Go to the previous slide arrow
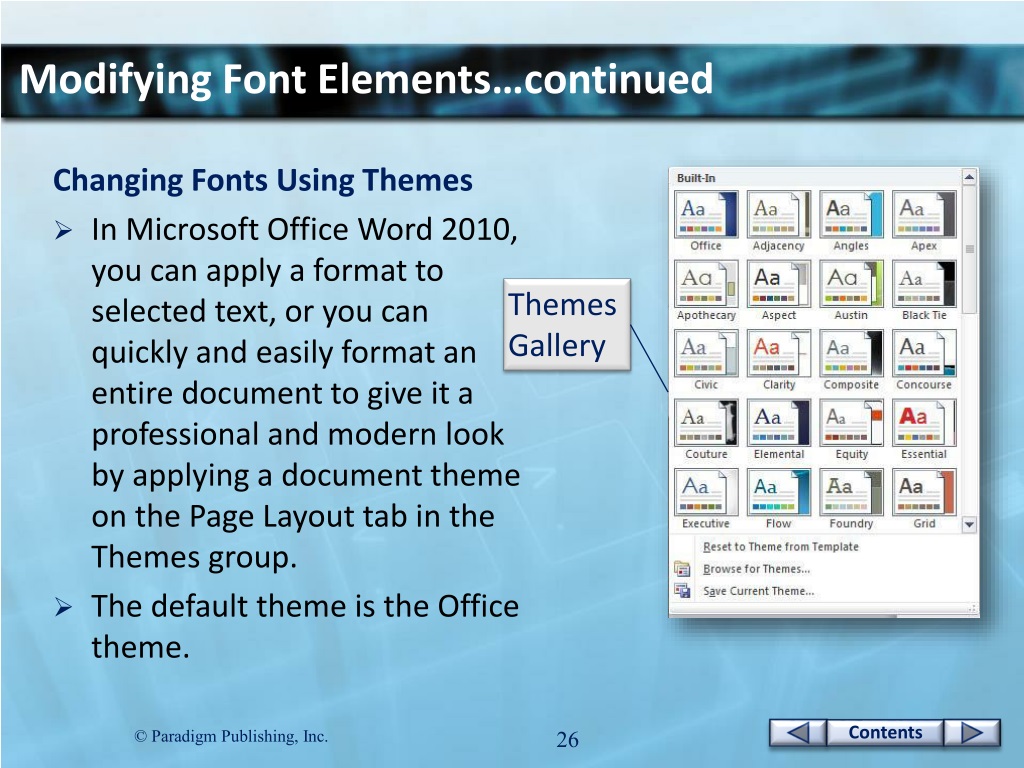The height and width of the screenshot is (768, 1024). point(798,733)
